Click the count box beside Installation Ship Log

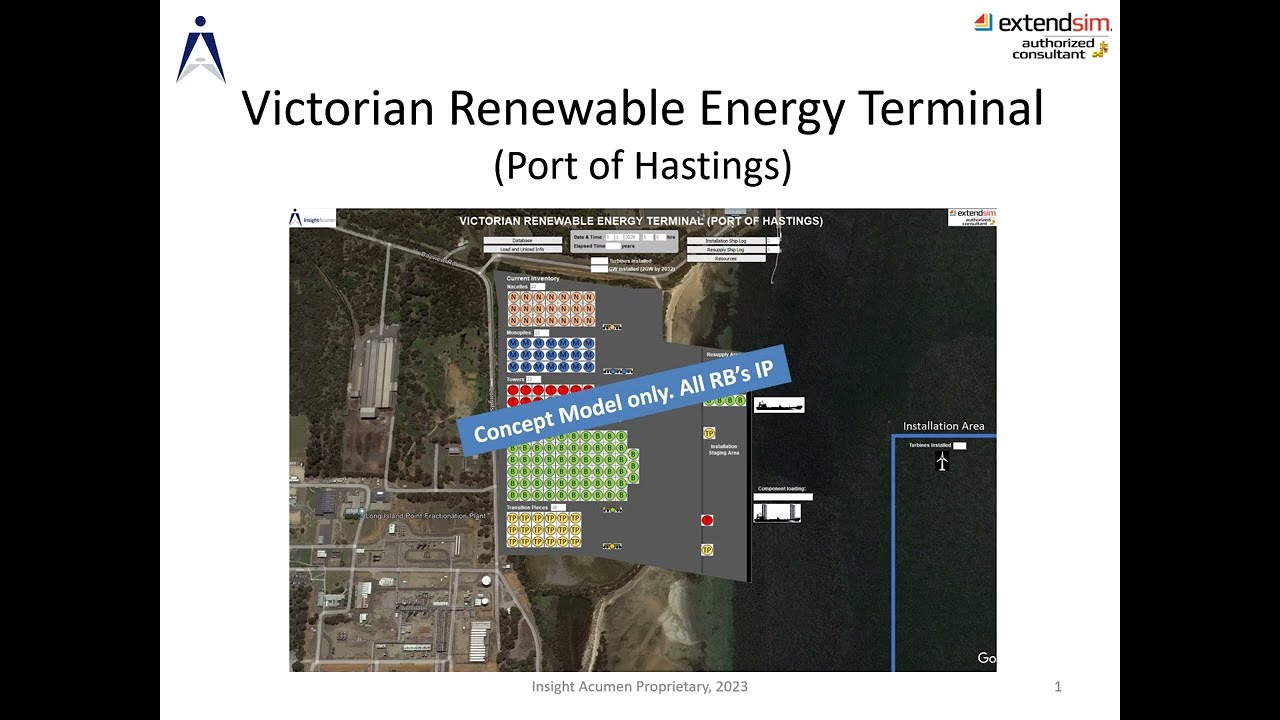click(x=772, y=241)
